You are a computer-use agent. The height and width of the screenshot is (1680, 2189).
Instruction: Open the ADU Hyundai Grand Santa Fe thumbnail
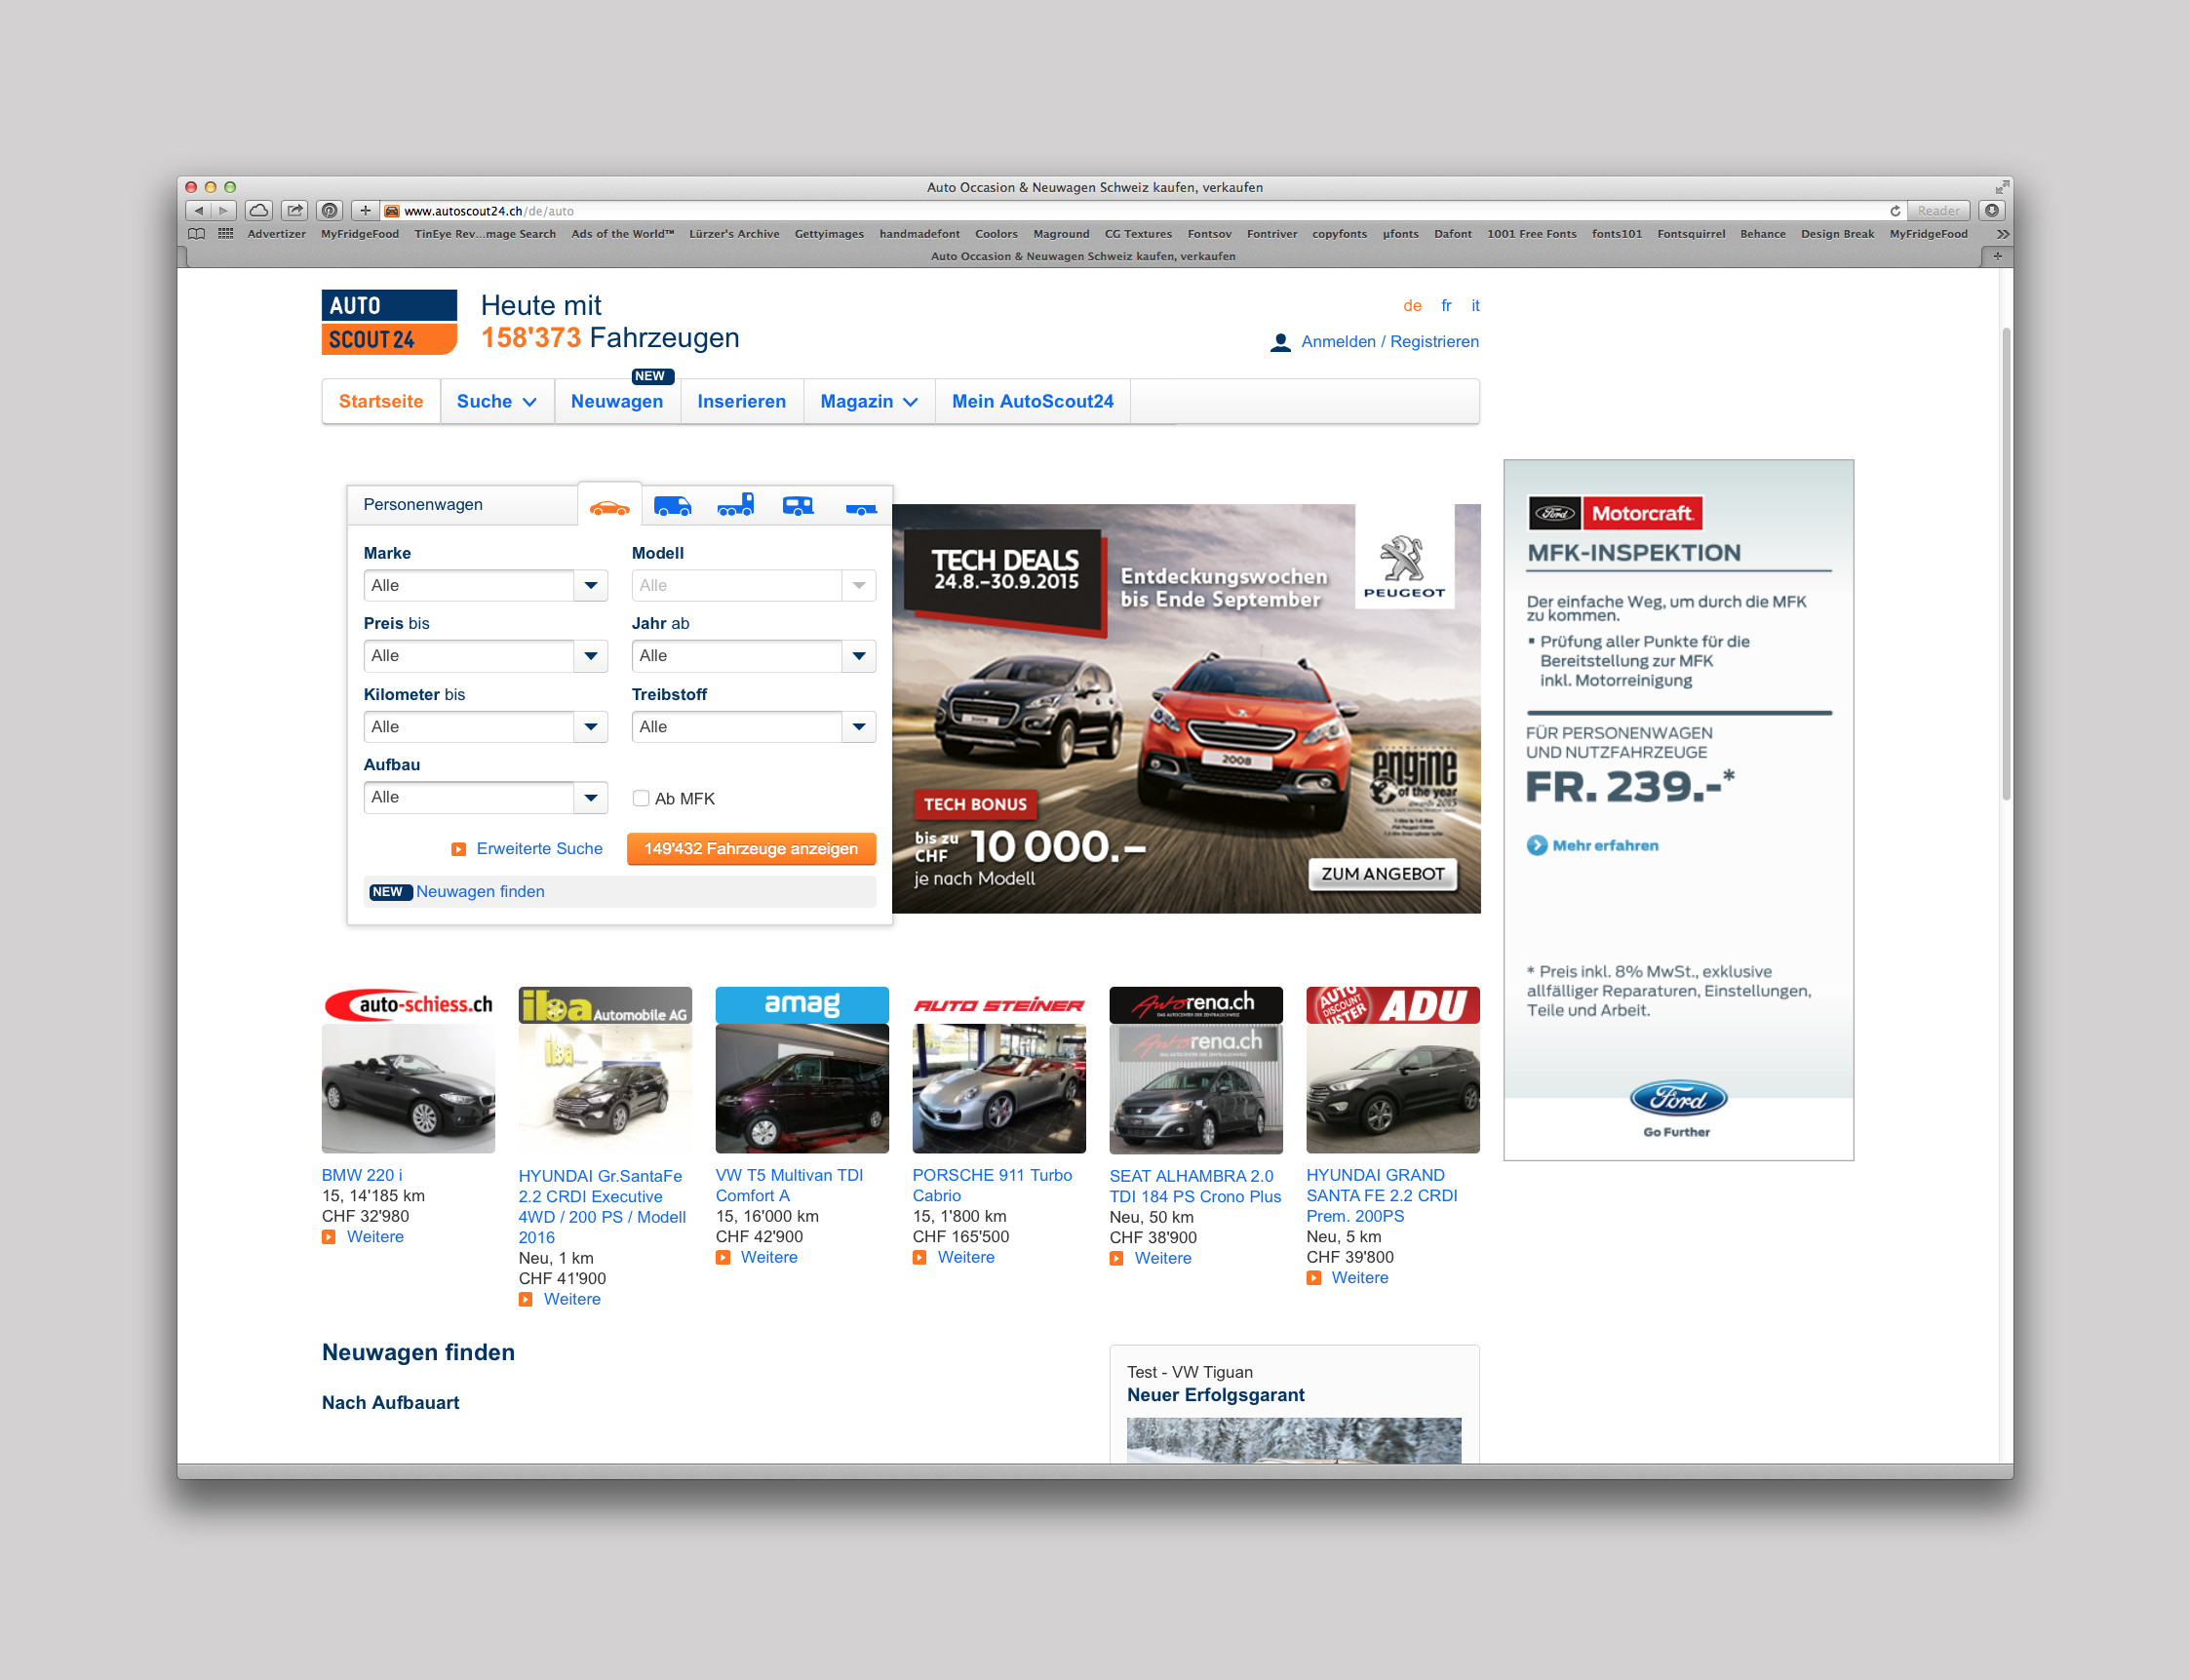[x=1392, y=1089]
